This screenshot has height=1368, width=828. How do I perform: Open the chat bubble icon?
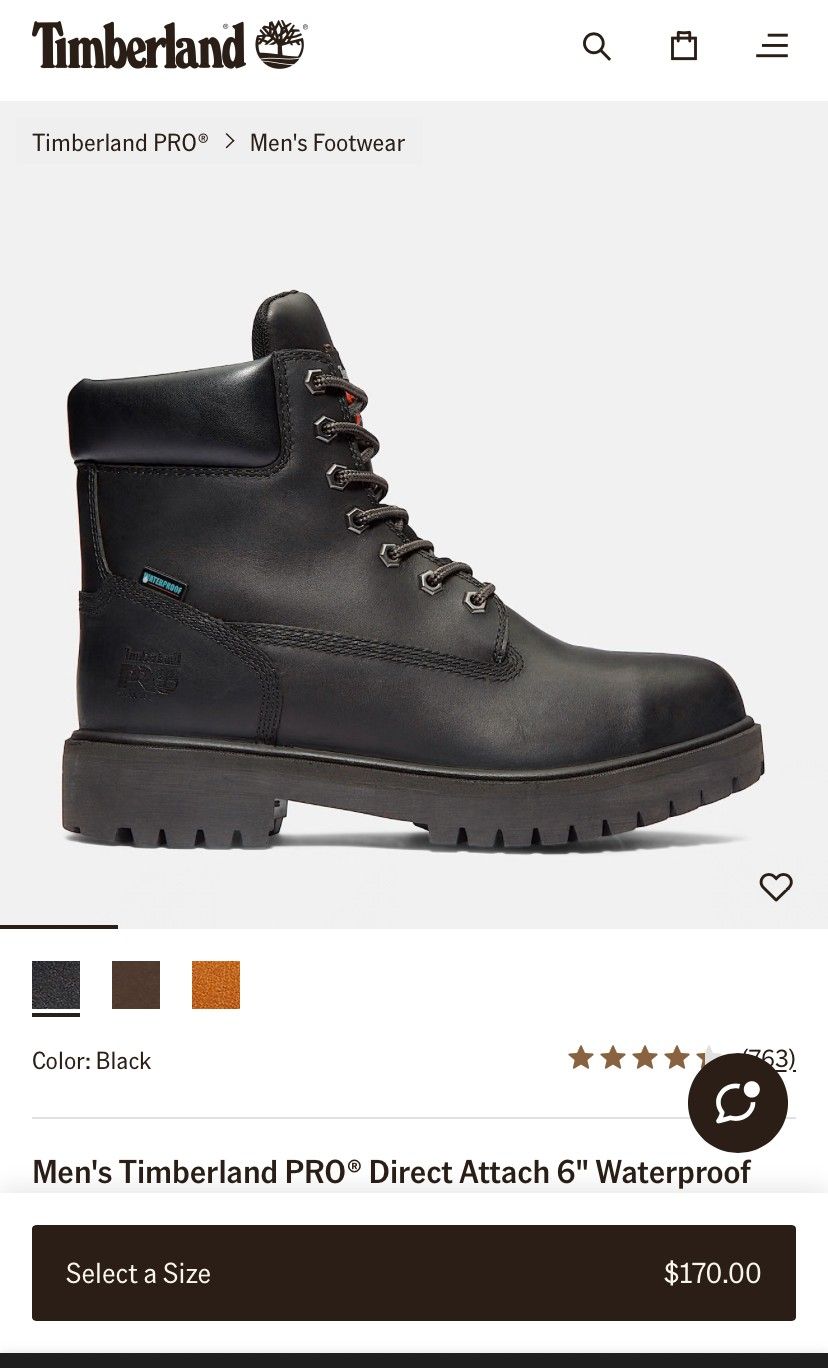738,1103
